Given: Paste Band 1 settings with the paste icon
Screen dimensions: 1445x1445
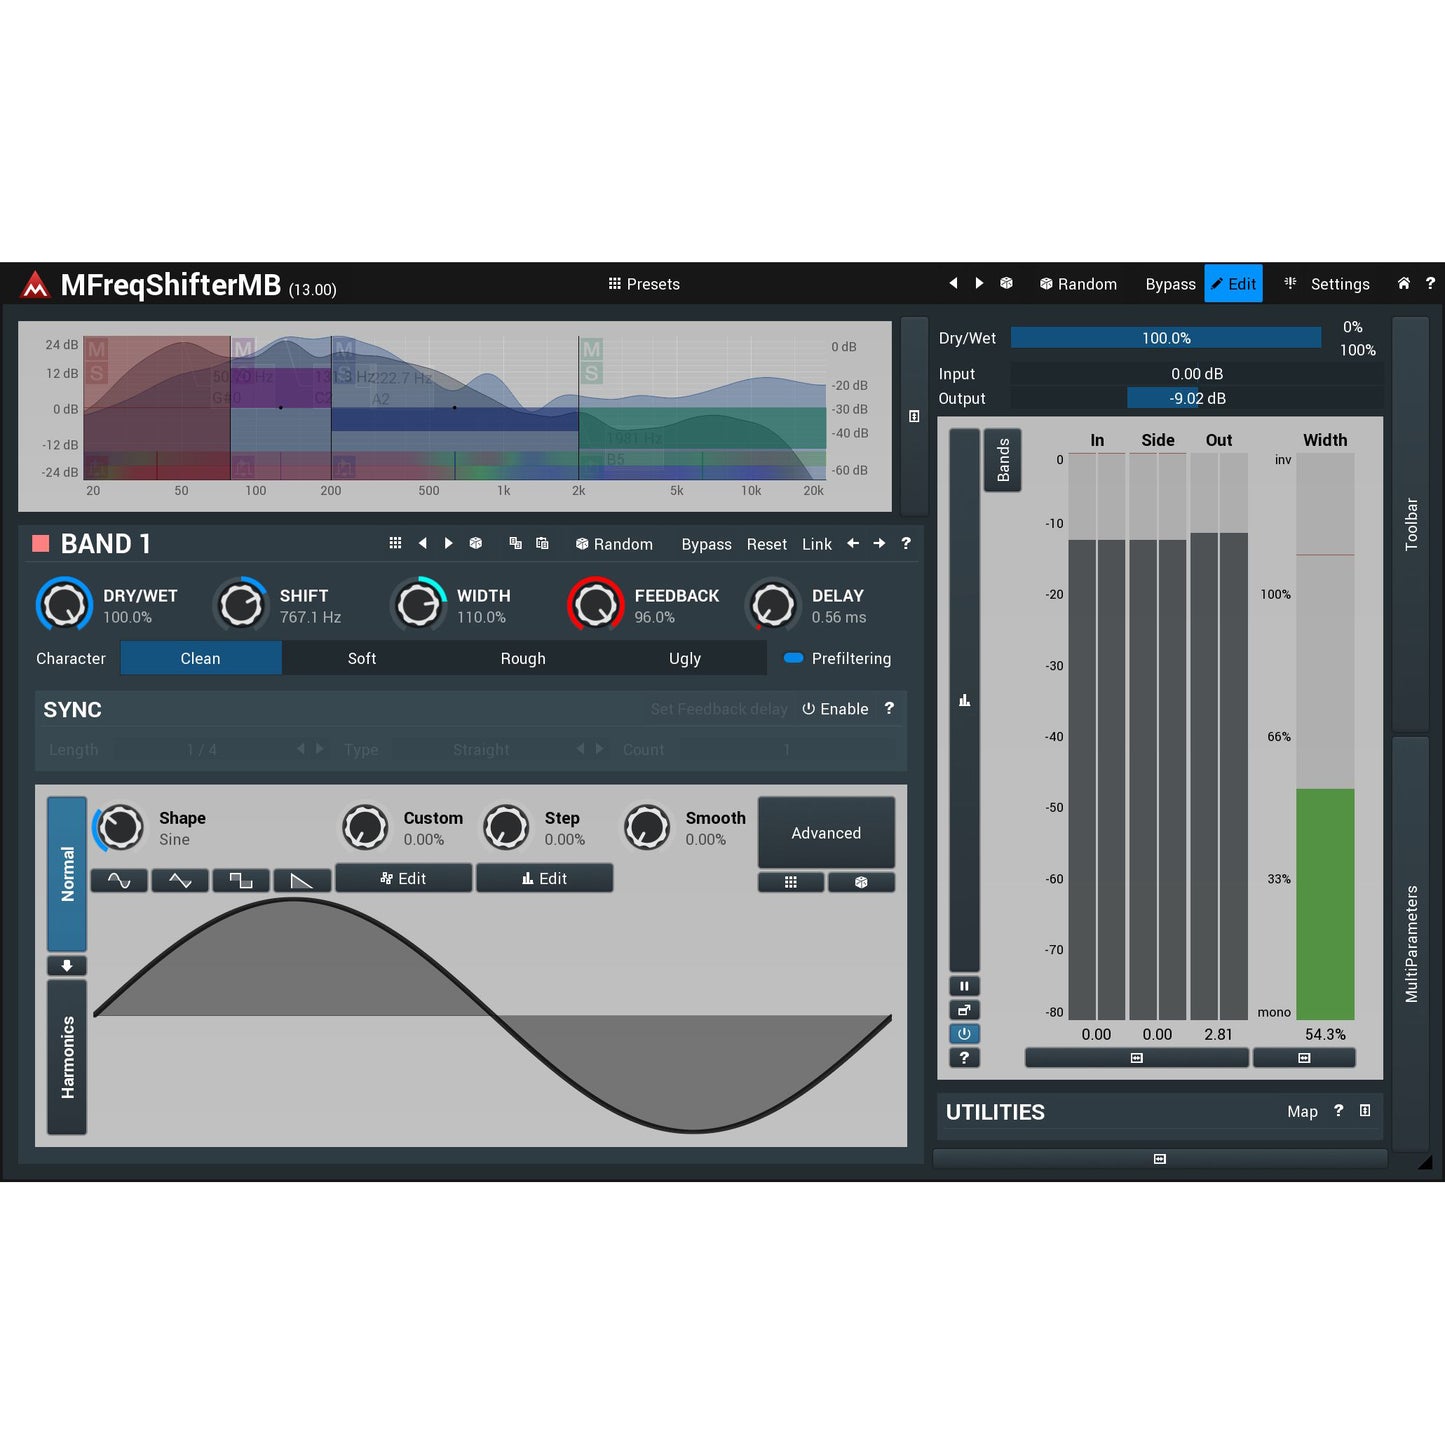Looking at the screenshot, I should click(542, 543).
